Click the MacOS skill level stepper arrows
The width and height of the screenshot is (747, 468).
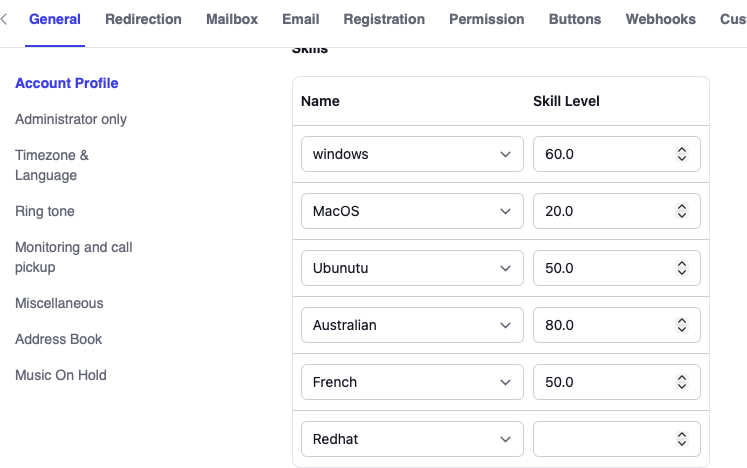tap(681, 211)
